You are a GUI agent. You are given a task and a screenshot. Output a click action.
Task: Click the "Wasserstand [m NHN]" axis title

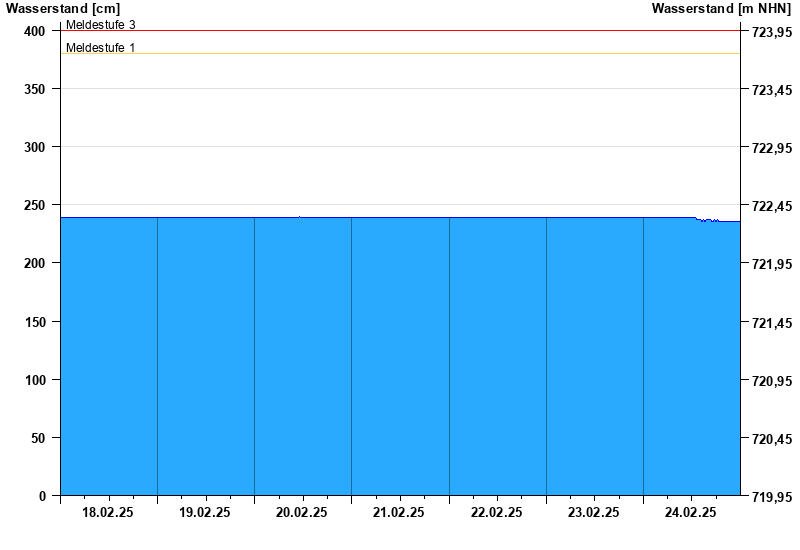click(721, 8)
